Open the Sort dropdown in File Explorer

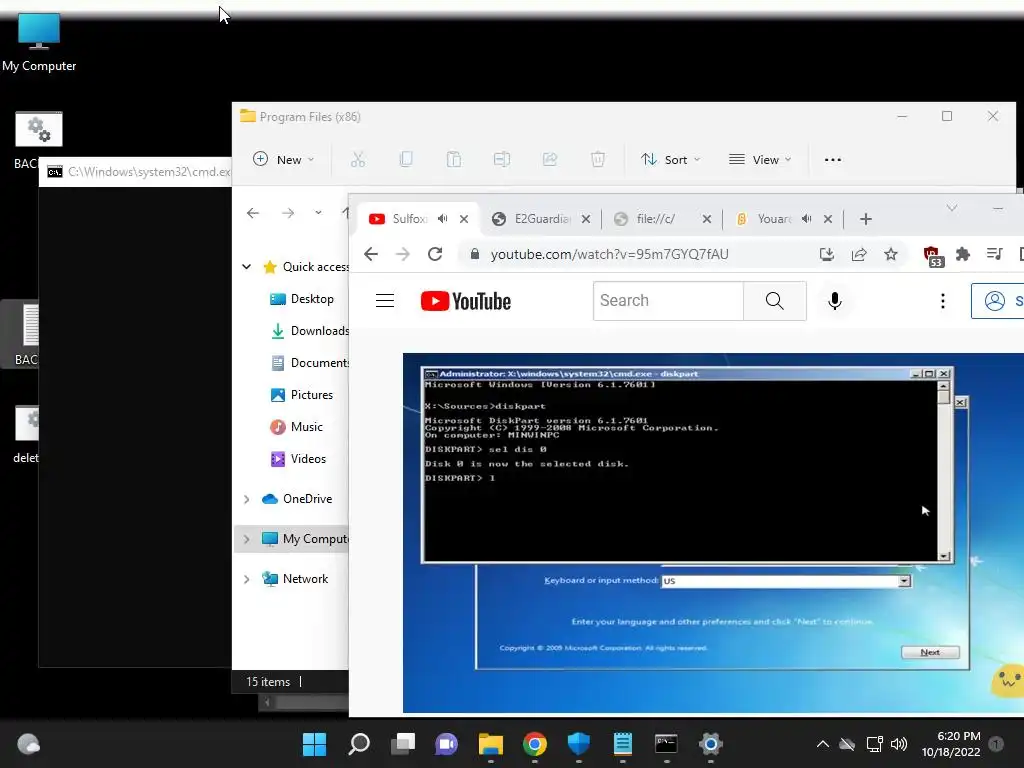[x=671, y=159]
